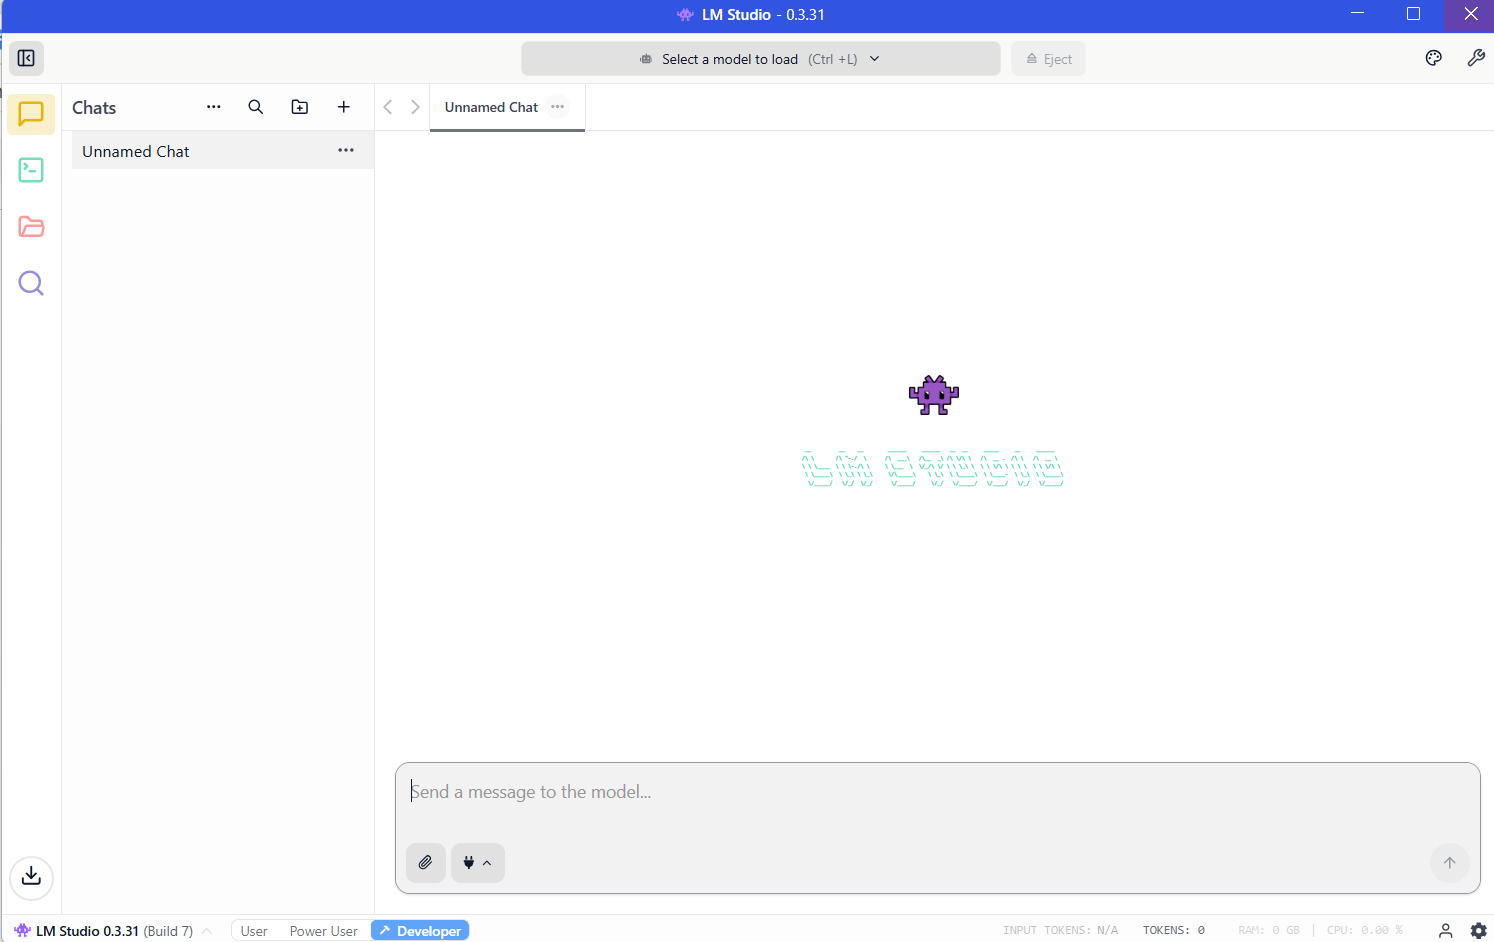Open the wrench settings panel
The image size is (1494, 942).
(x=1476, y=58)
